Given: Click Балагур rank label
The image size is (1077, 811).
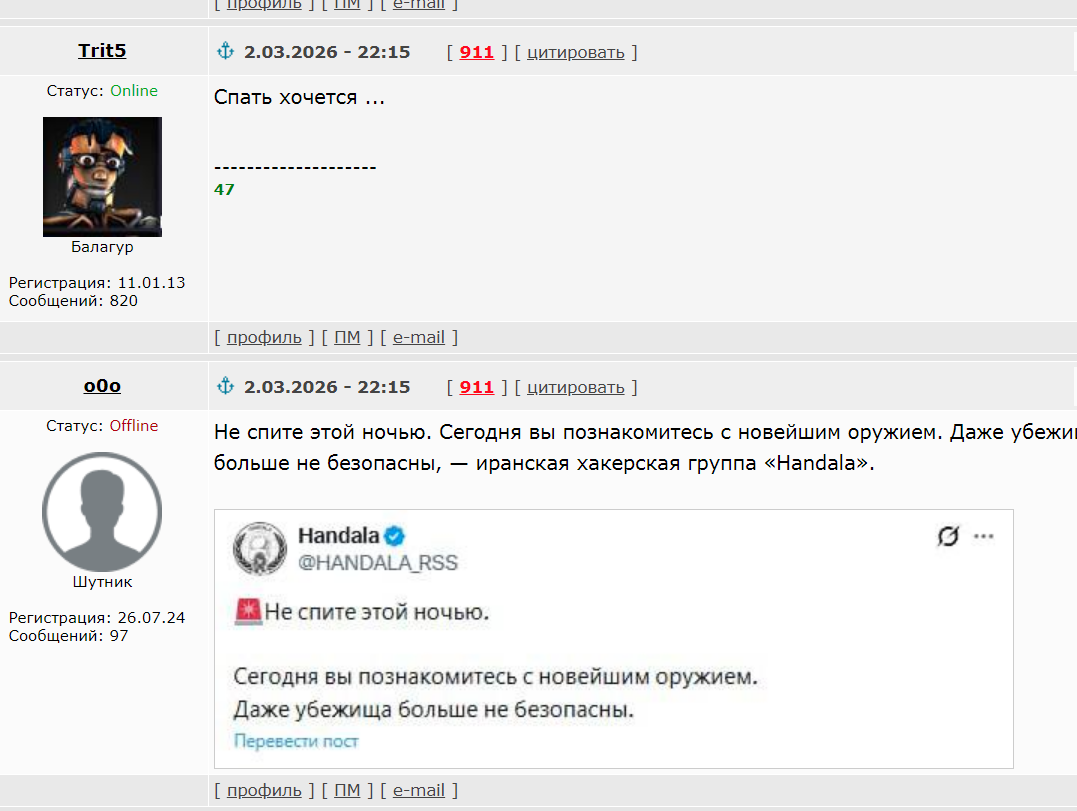Looking at the screenshot, I should (x=102, y=247).
